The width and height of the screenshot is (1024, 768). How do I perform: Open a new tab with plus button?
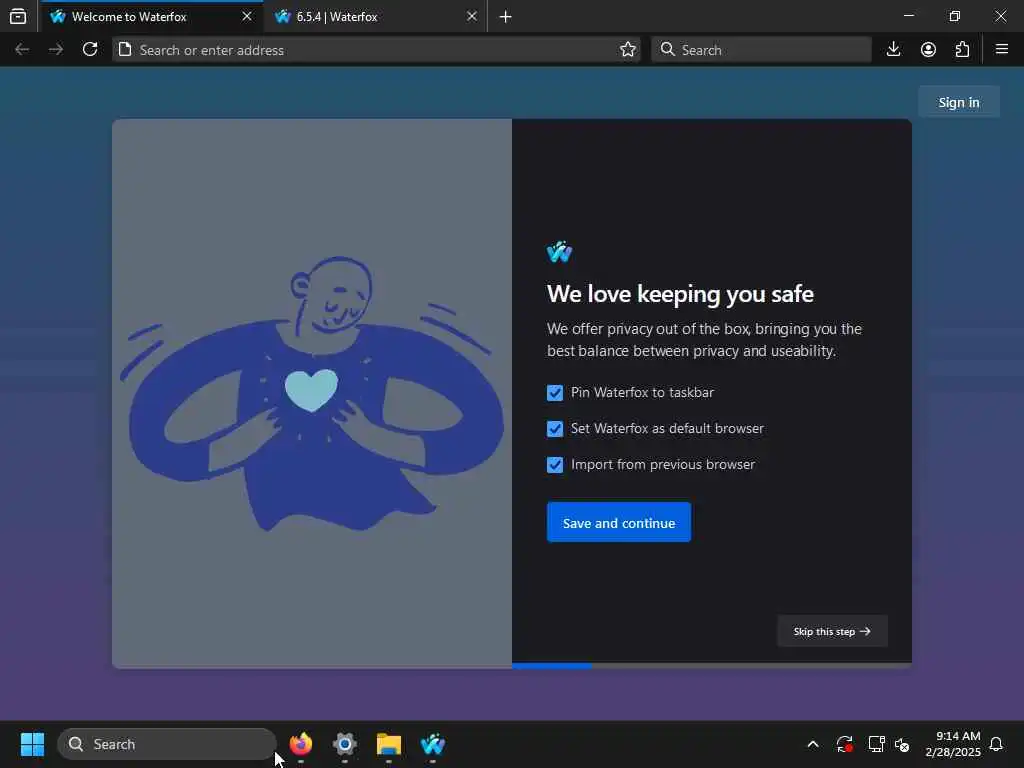point(505,17)
